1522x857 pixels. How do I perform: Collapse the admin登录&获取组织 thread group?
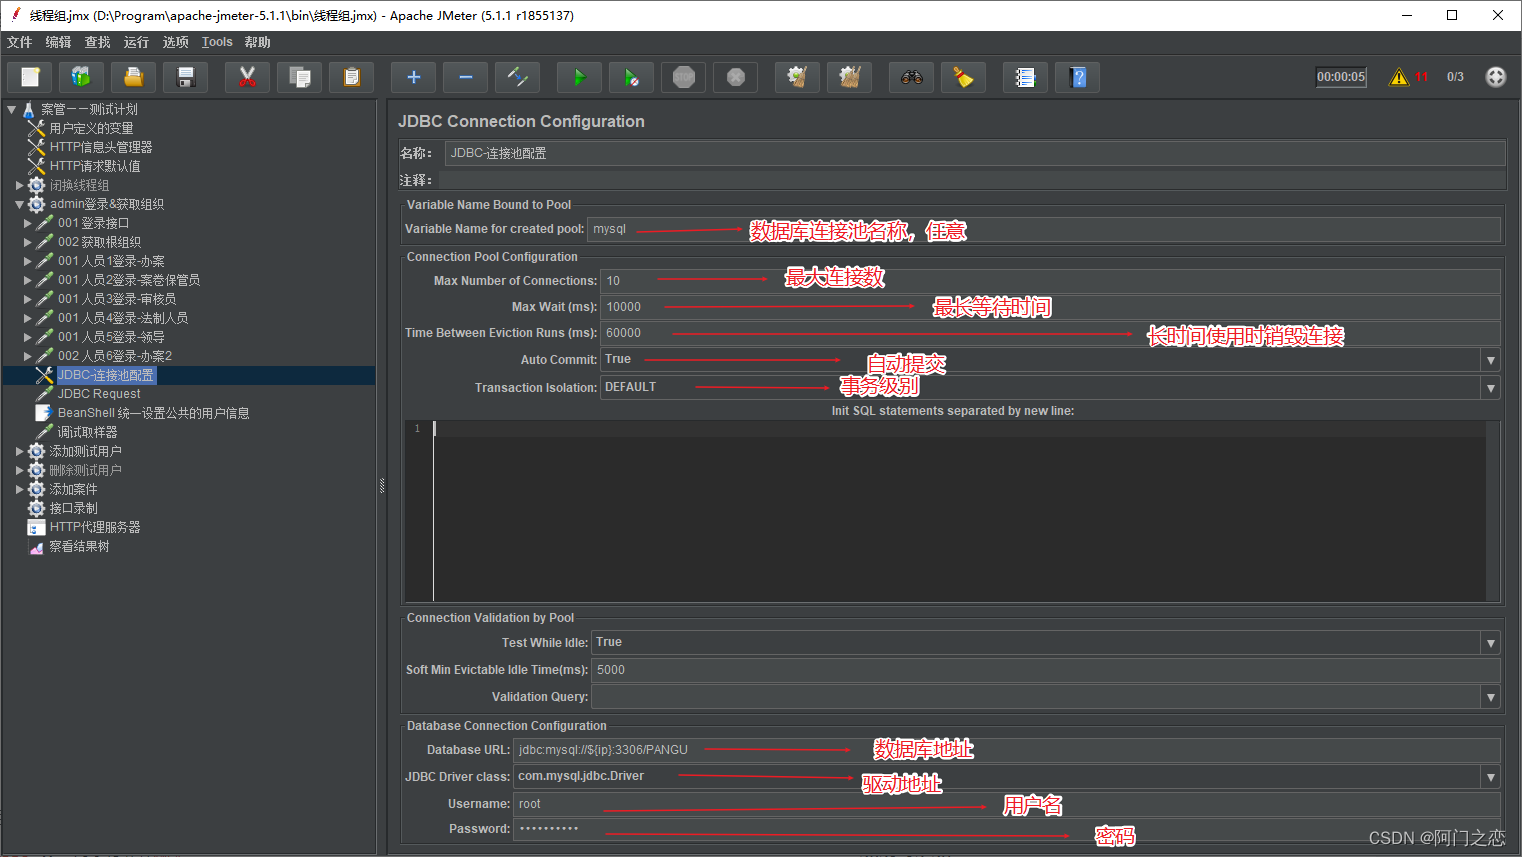(19, 204)
